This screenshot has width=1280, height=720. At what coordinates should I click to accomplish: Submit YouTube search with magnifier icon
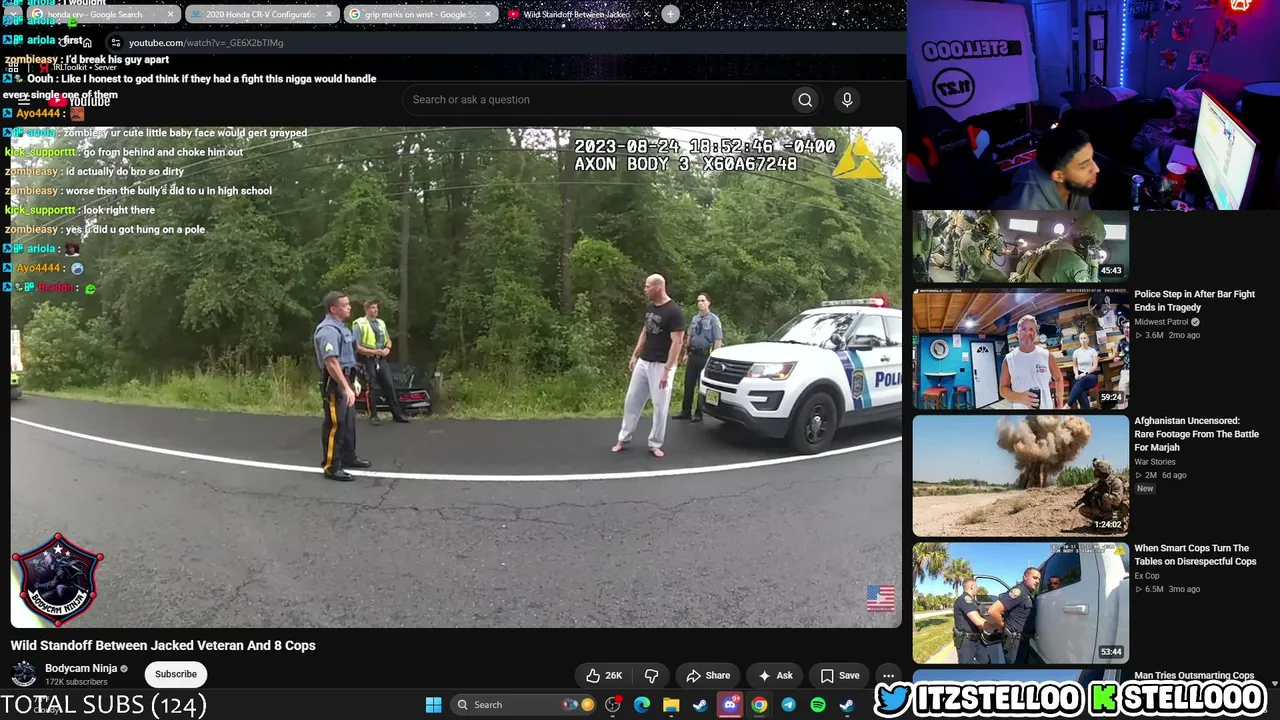tap(805, 100)
